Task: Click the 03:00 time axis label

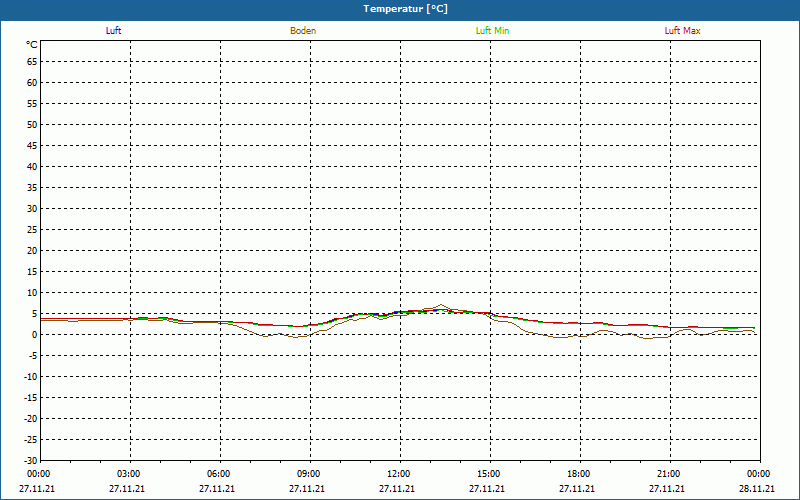Action: [129, 474]
